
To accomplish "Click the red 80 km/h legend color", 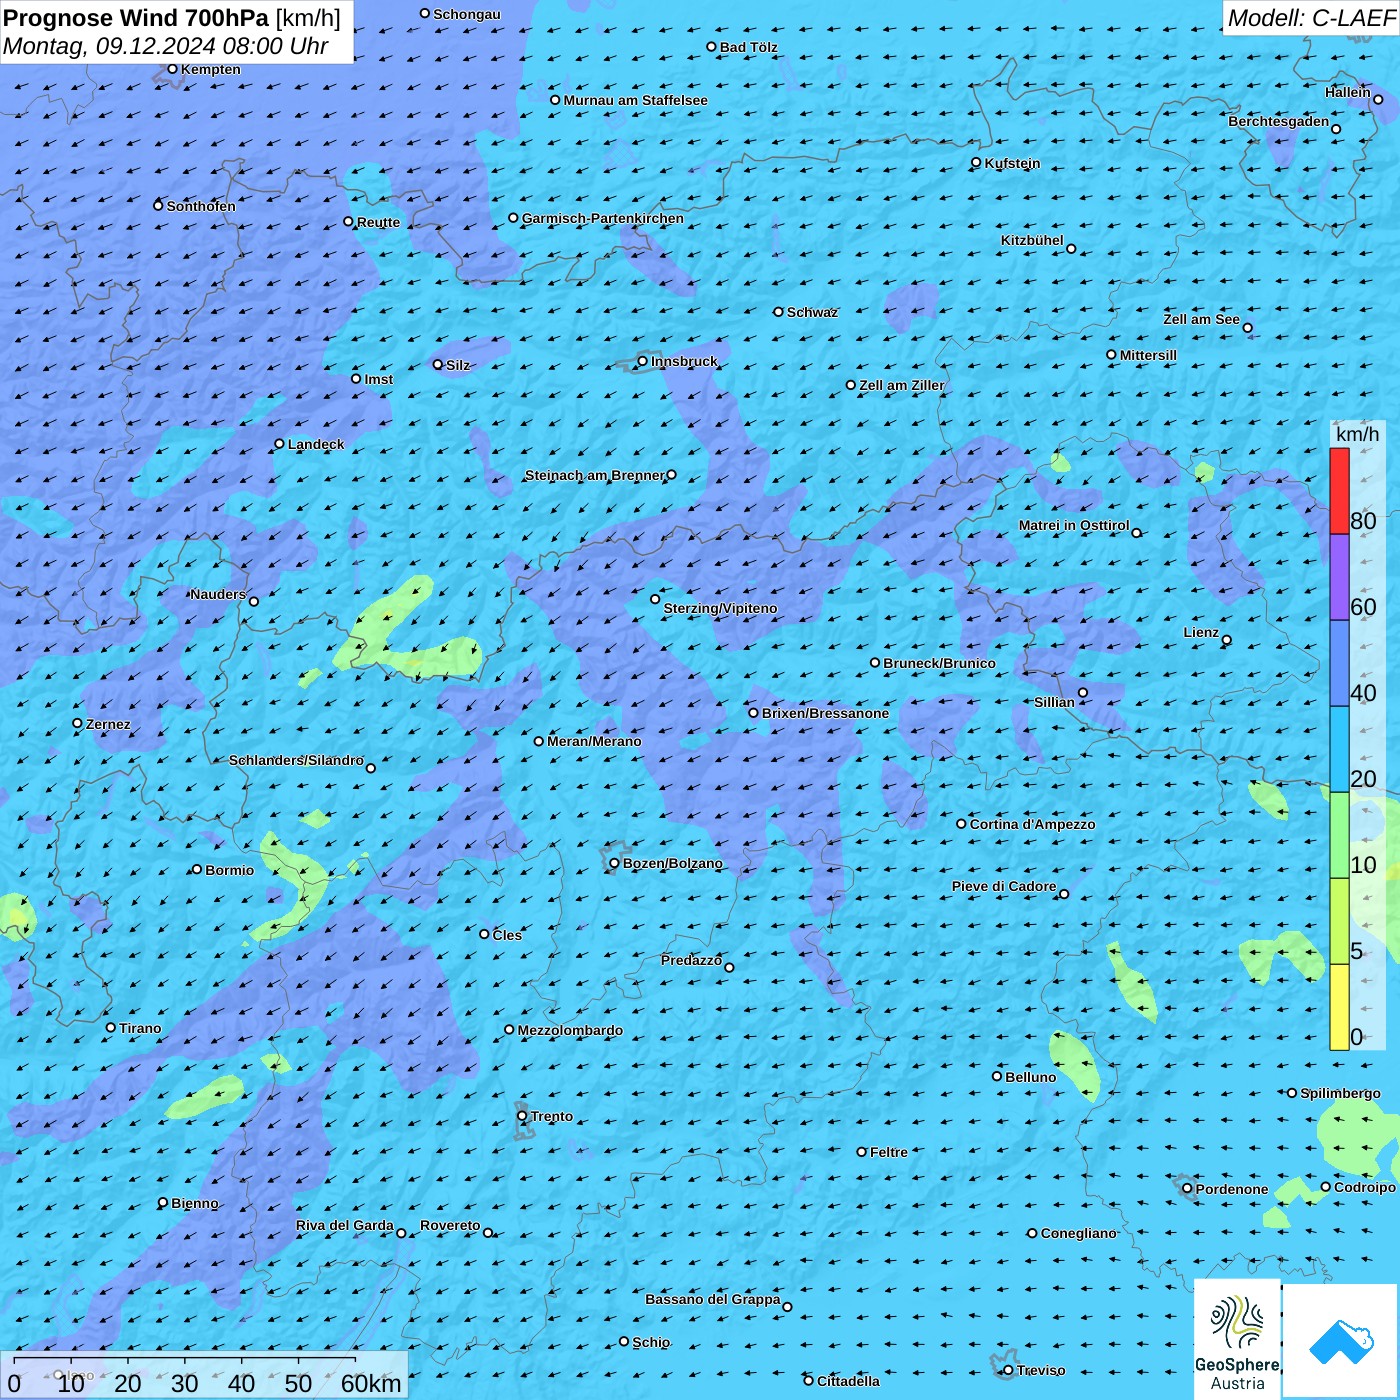I will tap(1339, 491).
